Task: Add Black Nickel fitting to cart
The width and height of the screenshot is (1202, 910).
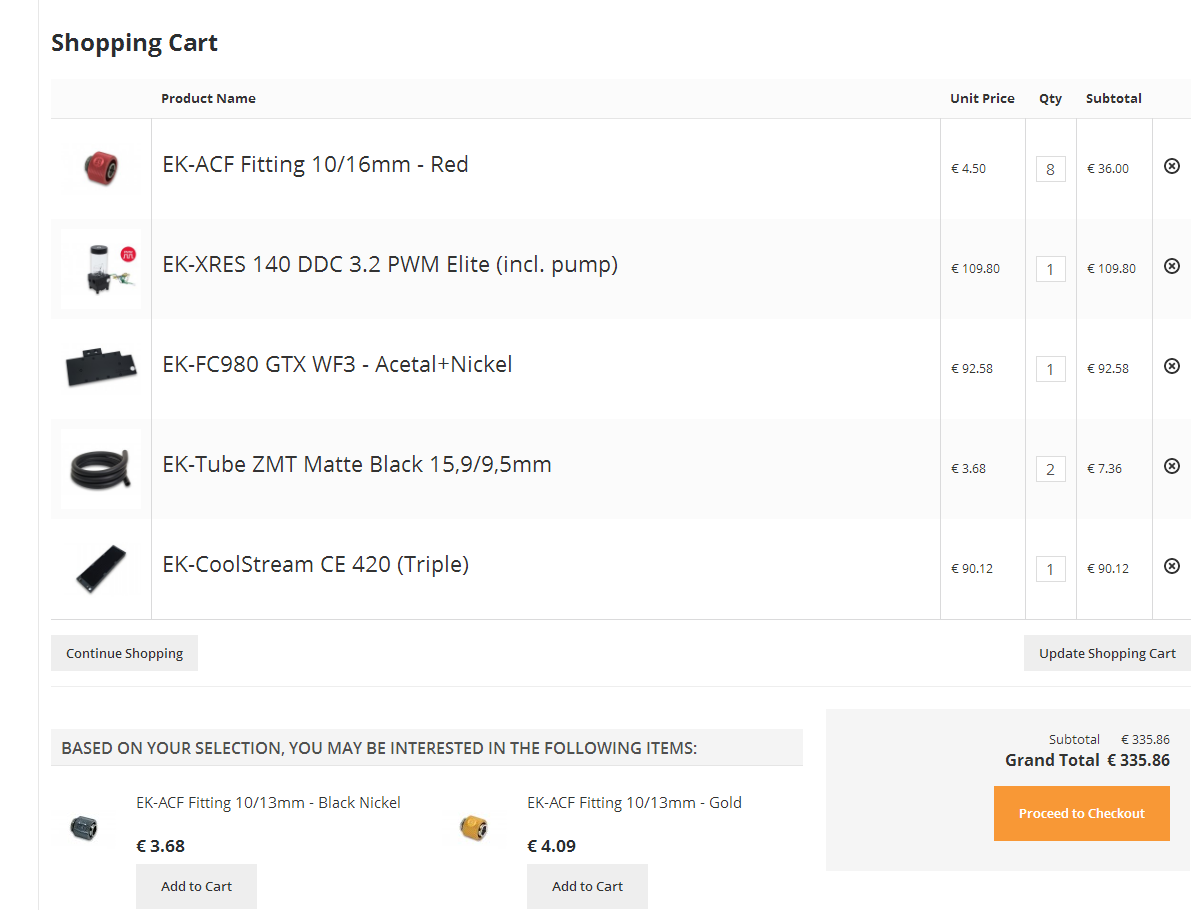Action: coord(196,886)
